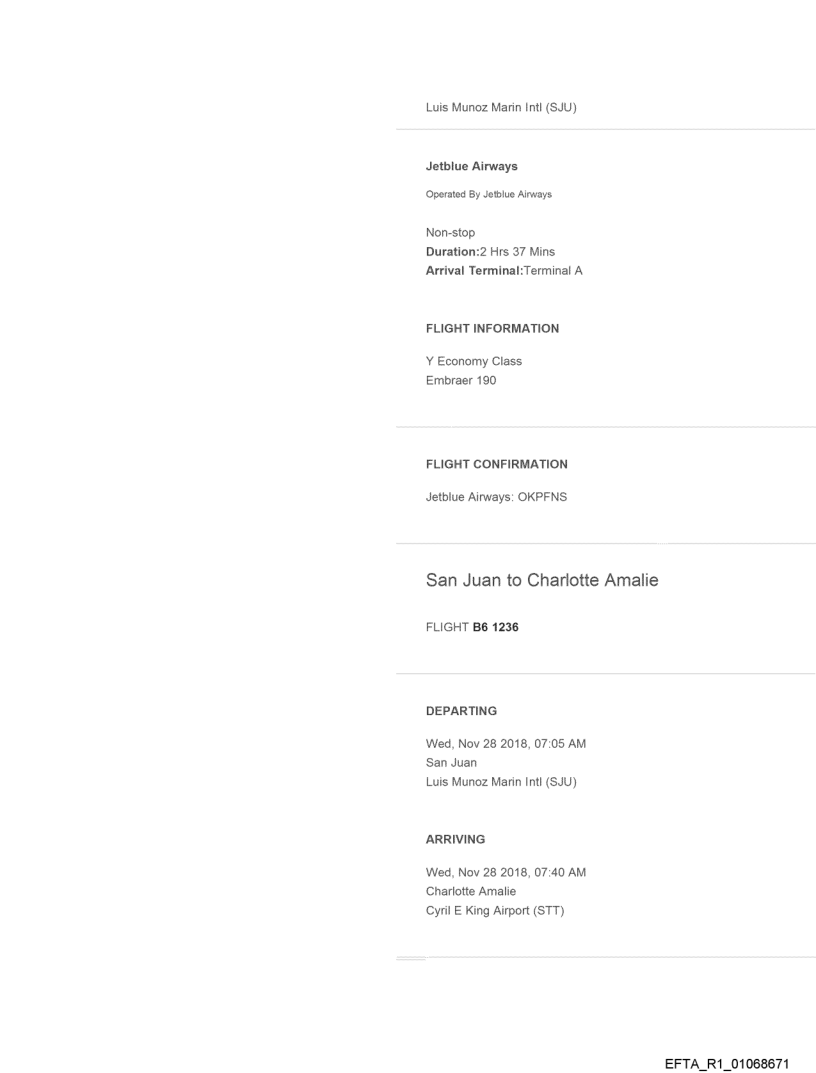Select the Y Economy Class text

point(474,361)
